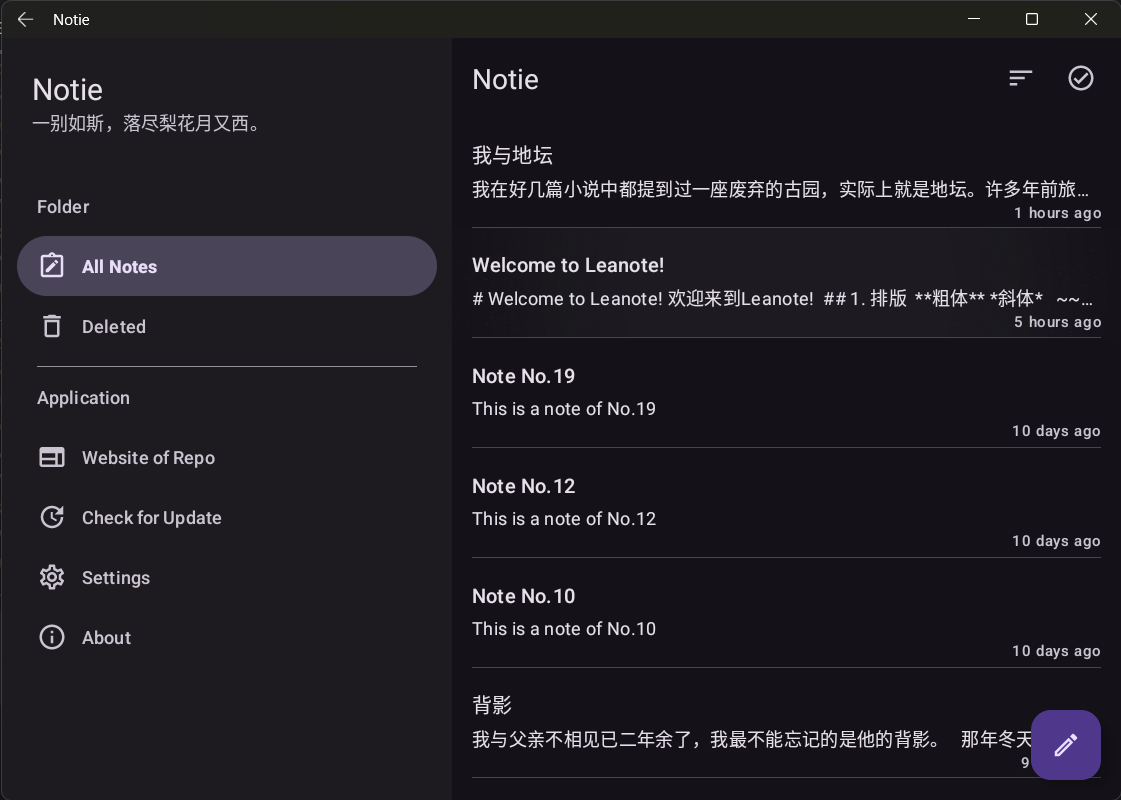Click the '5 hours ago' timestamp

[1057, 322]
